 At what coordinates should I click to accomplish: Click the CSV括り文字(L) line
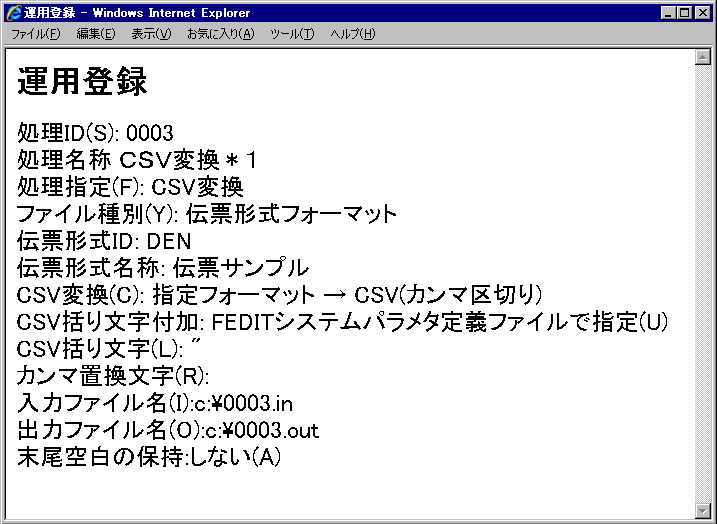pyautogui.click(x=109, y=349)
